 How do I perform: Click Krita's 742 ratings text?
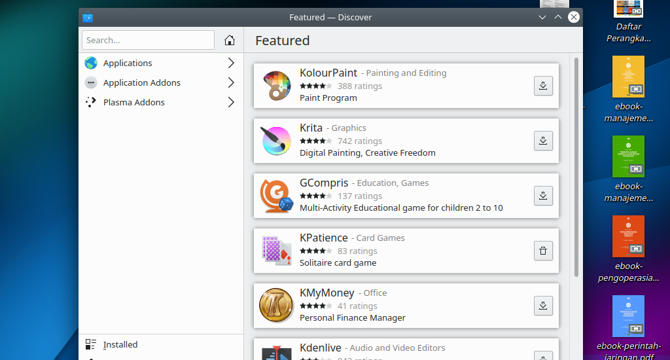tap(360, 141)
